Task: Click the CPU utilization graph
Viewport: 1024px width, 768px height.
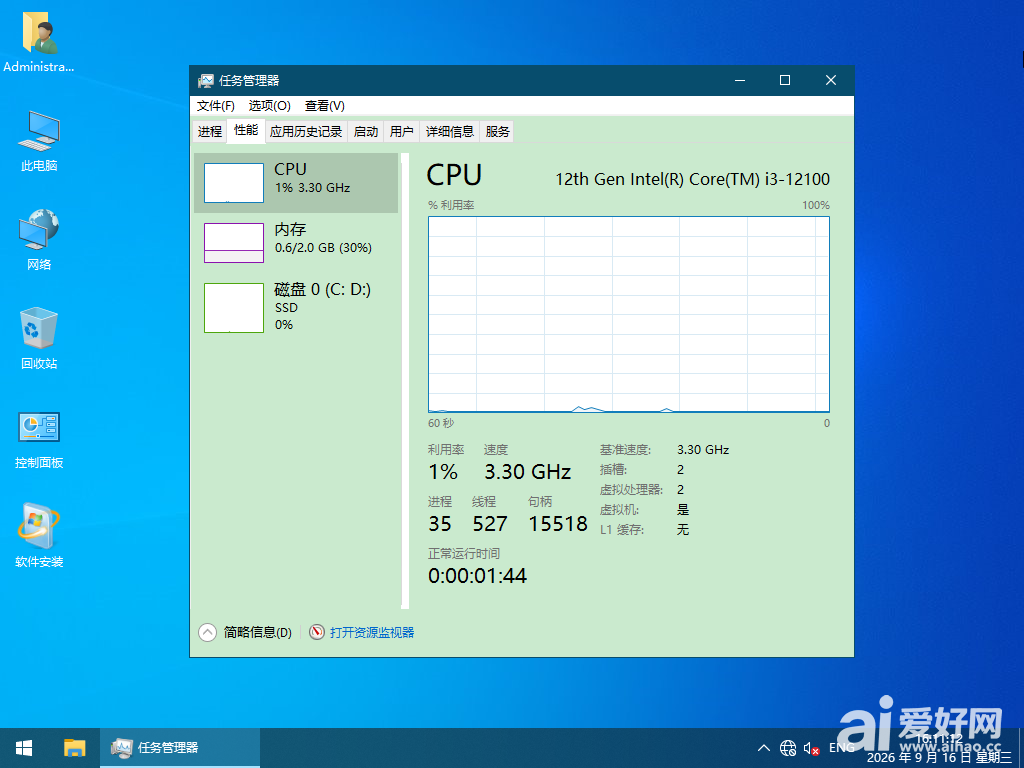Action: [x=629, y=314]
